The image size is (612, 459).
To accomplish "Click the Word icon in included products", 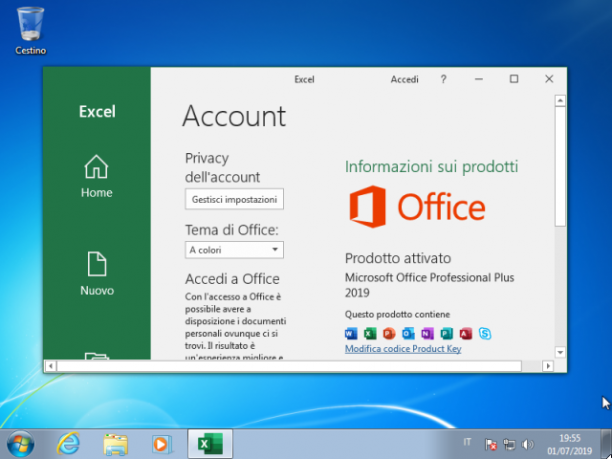I will pos(351,333).
